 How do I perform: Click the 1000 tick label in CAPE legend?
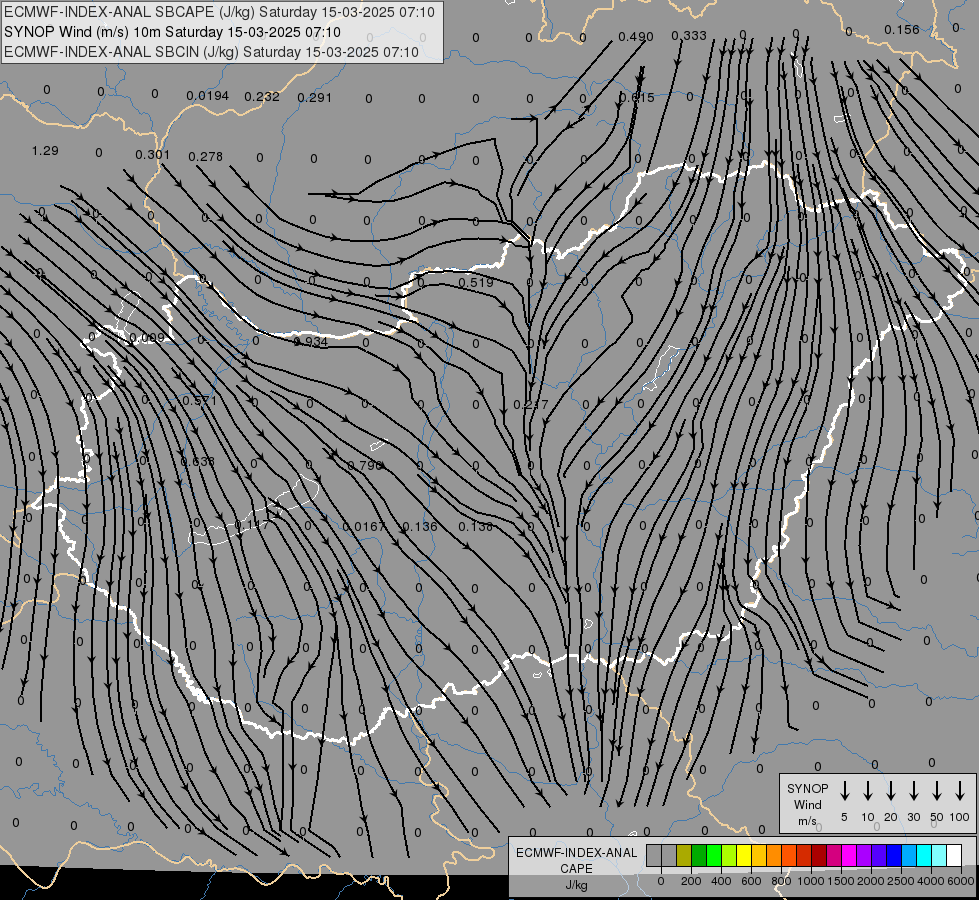810,881
